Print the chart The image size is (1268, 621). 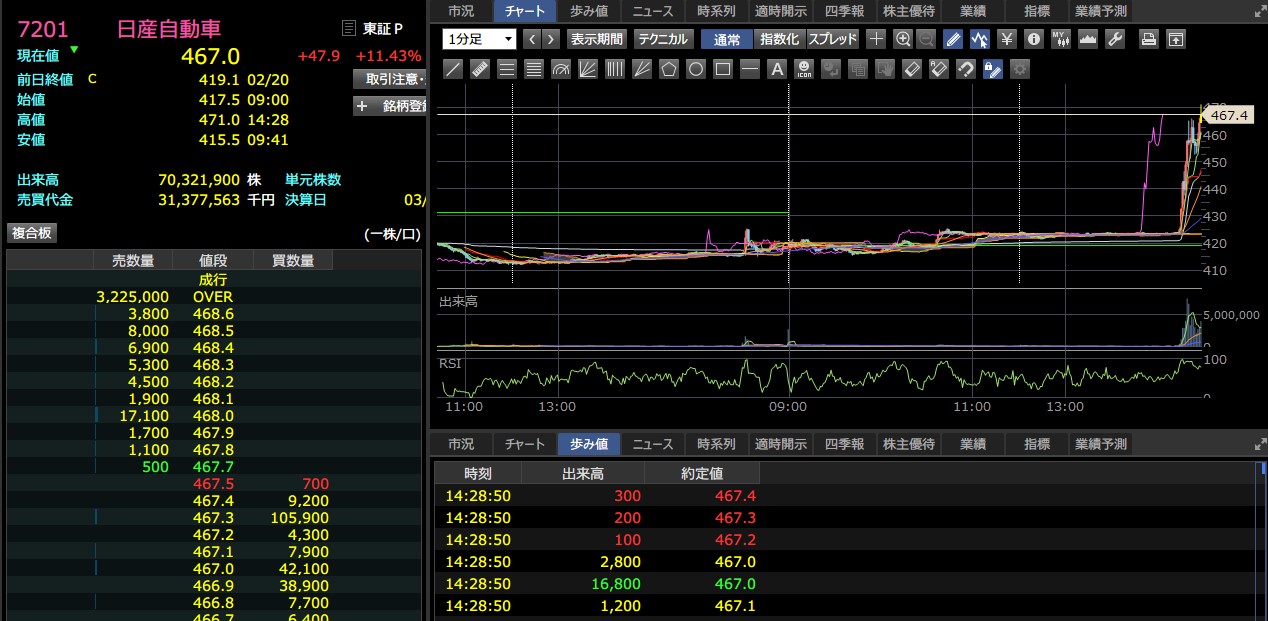[1149, 39]
